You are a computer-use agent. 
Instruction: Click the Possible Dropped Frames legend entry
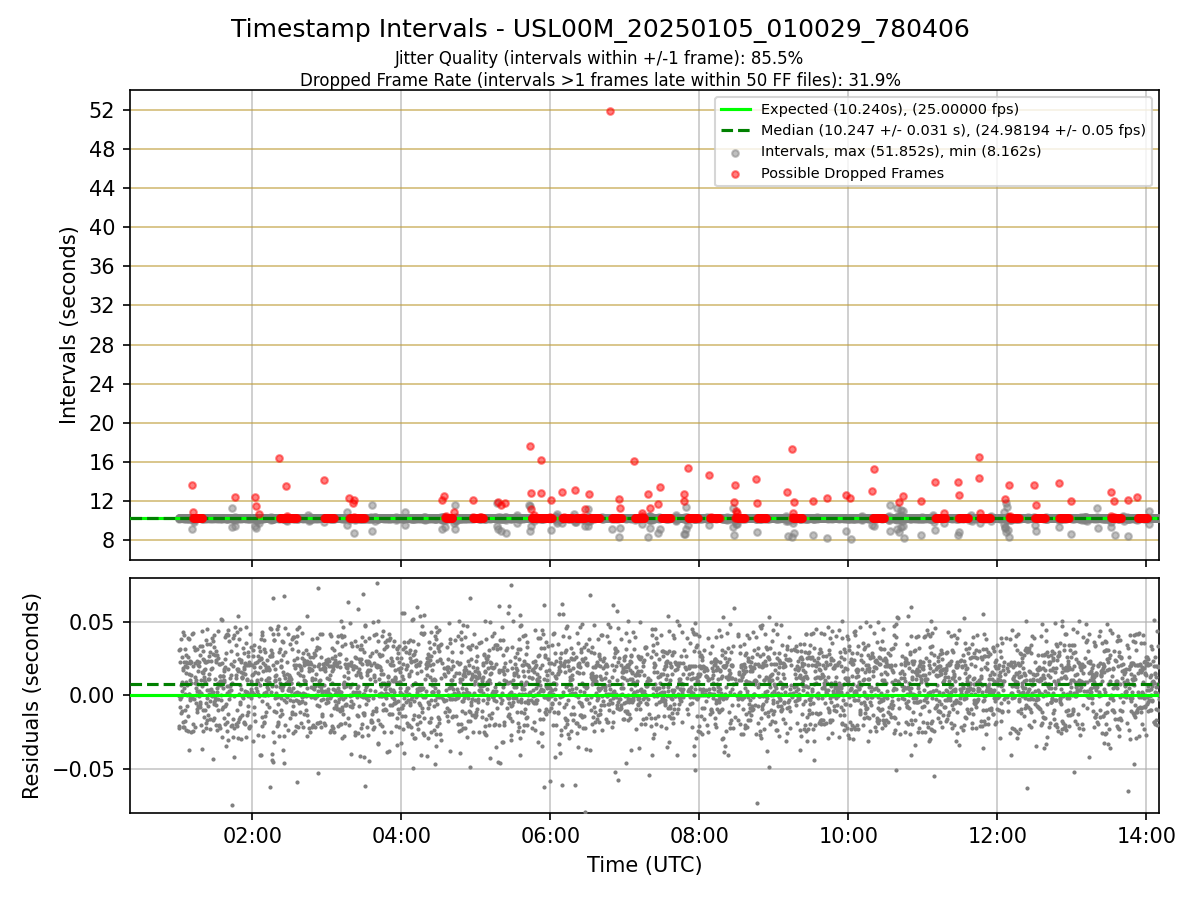(852, 173)
